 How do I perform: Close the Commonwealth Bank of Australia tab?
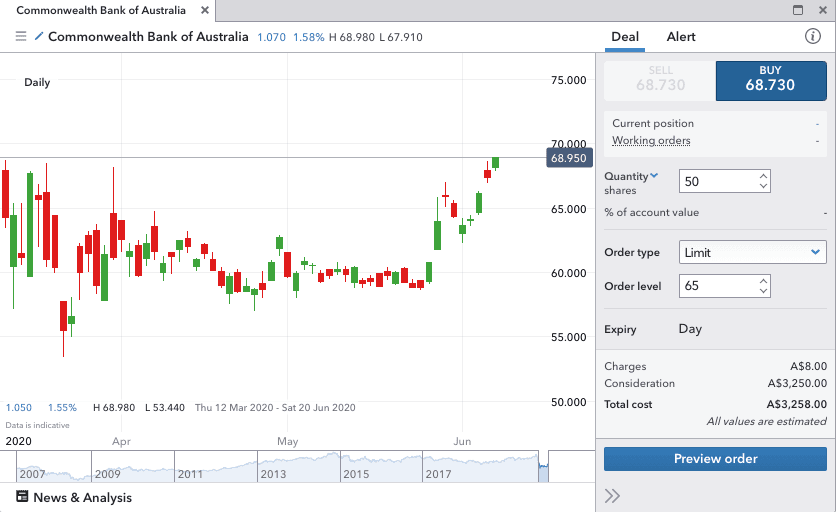204,10
